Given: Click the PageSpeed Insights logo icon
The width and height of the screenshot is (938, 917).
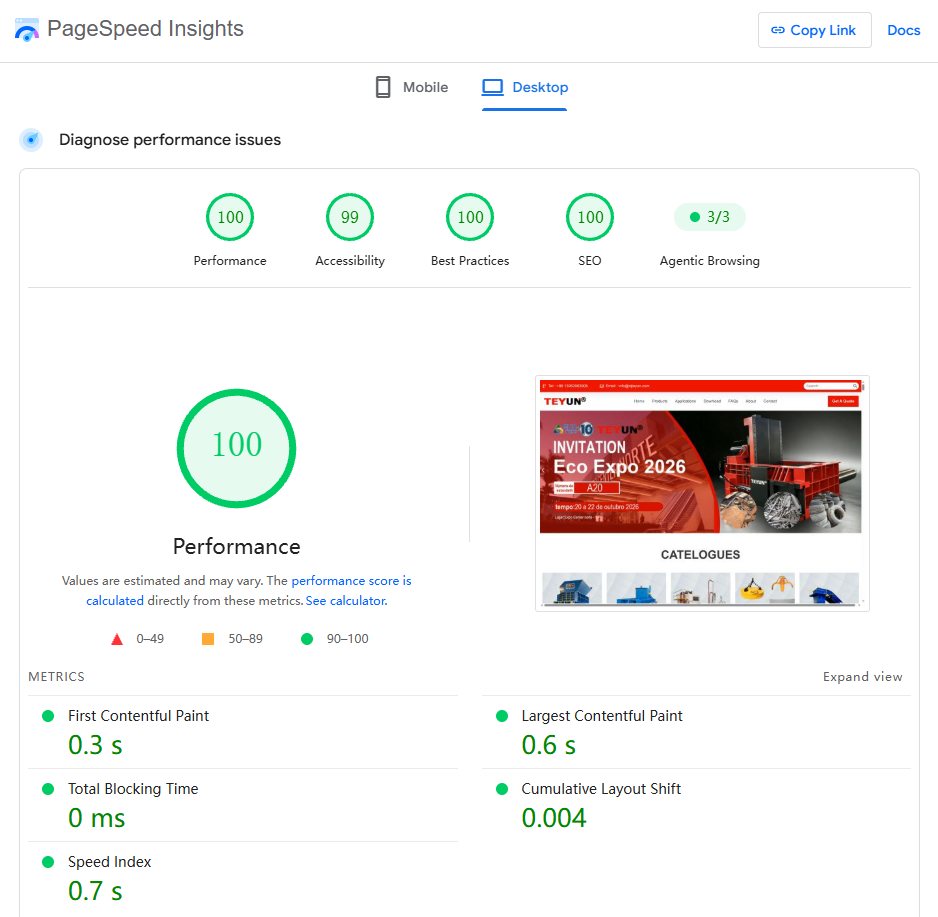Looking at the screenshot, I should [26, 29].
